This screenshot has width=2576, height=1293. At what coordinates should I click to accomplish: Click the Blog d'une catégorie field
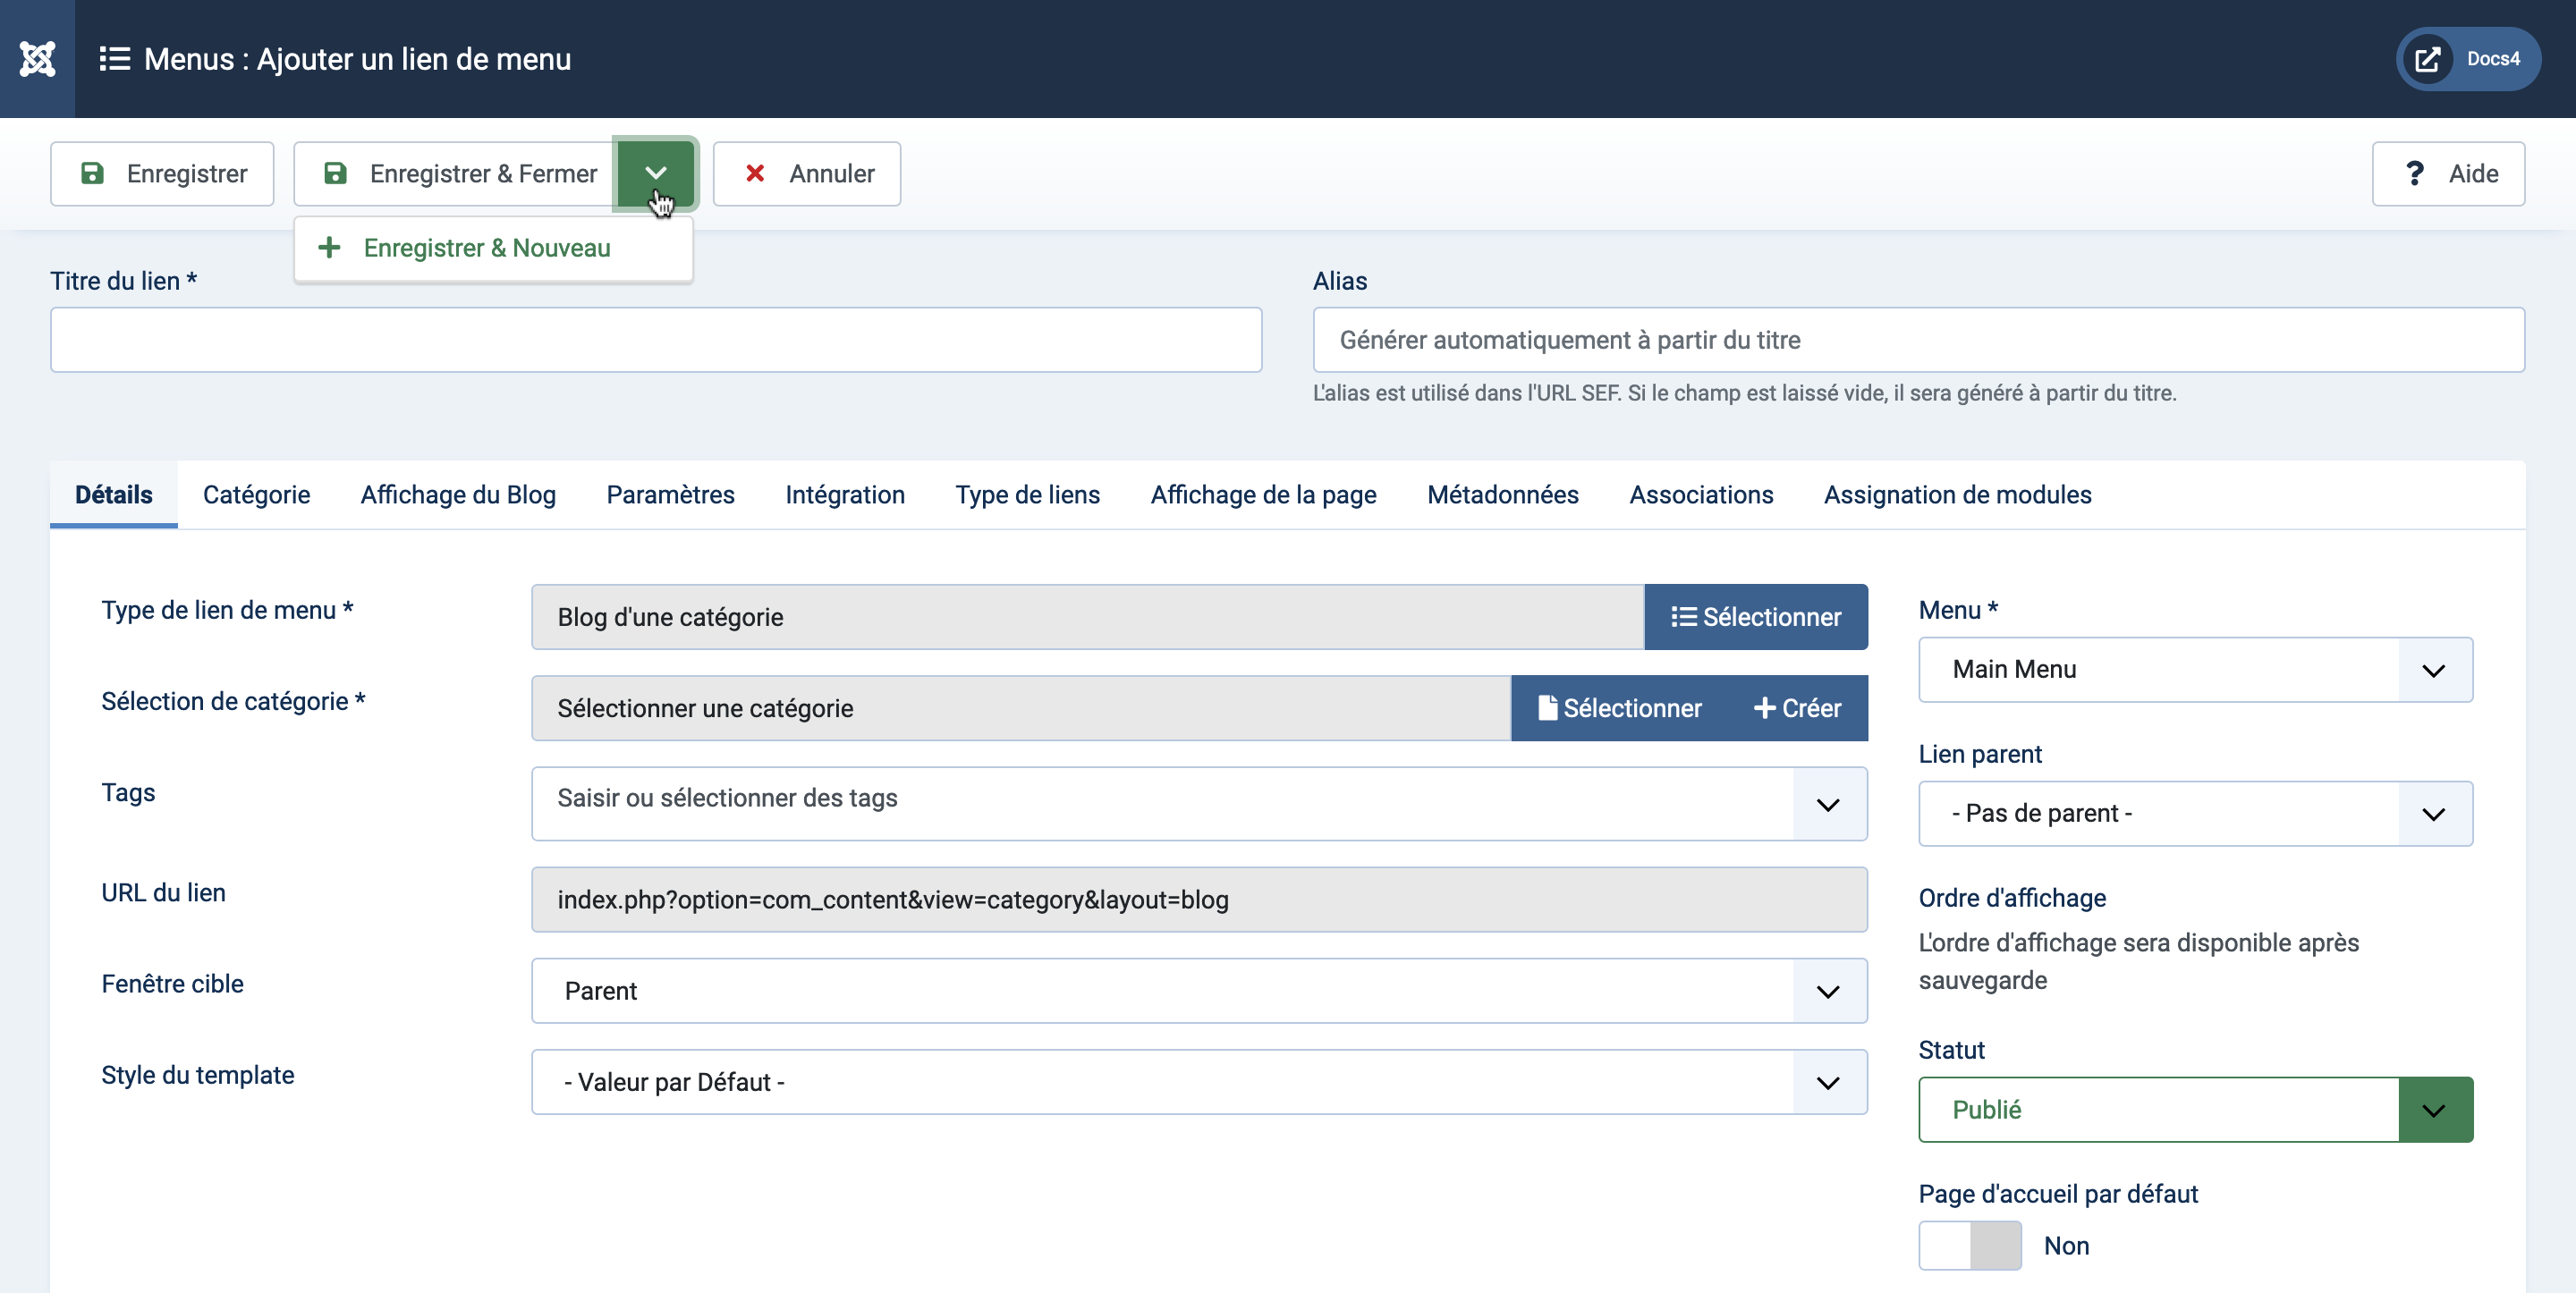(x=1088, y=617)
